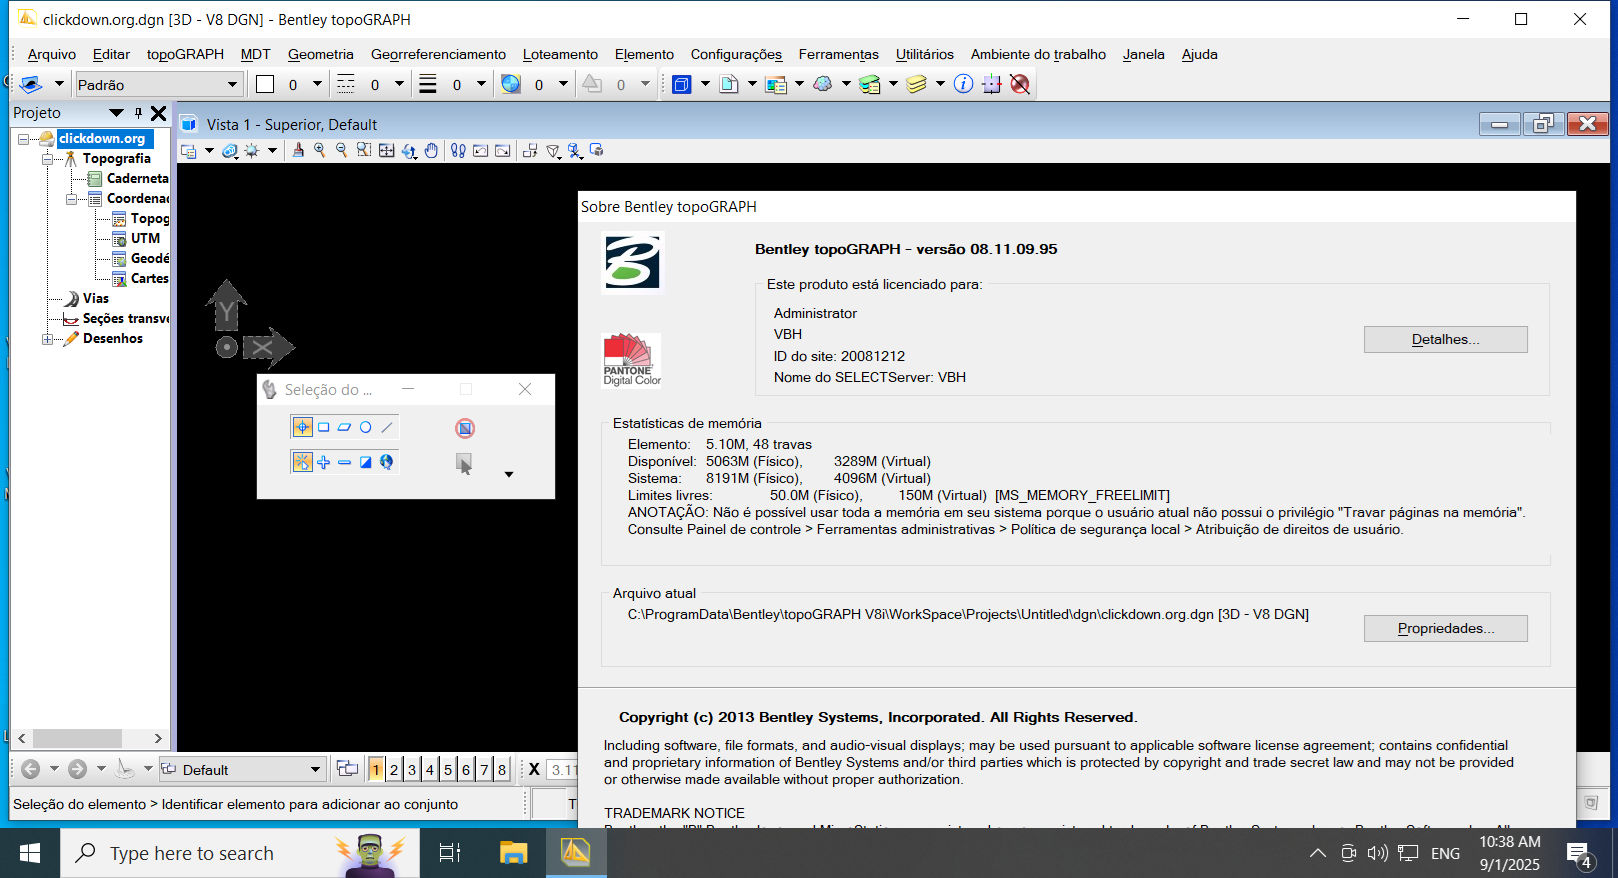
Task: Click the Rotate View icon in Vista 1
Action: pos(409,151)
